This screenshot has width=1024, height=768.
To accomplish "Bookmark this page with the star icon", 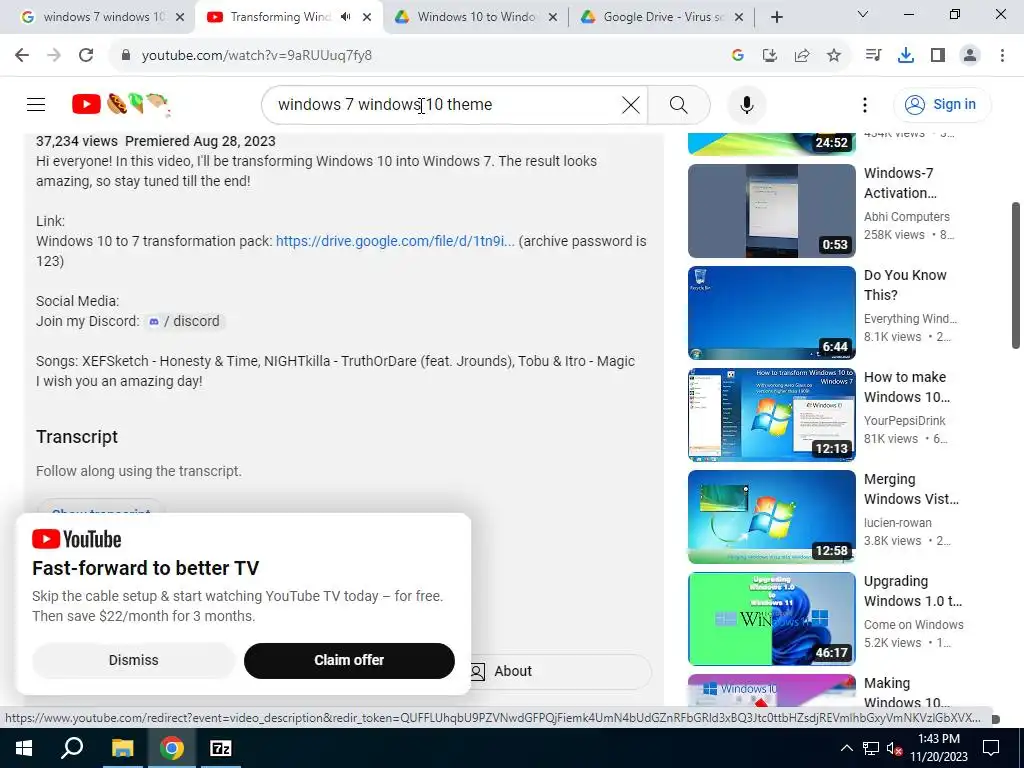I will (834, 56).
